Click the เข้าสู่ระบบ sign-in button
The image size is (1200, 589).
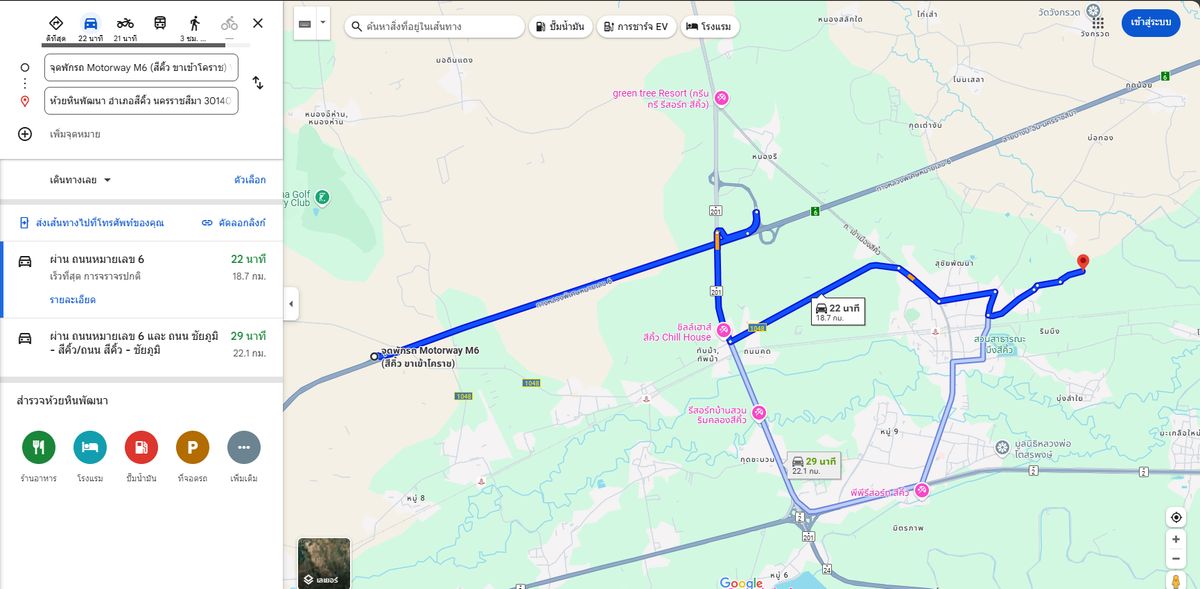[x=1151, y=22]
